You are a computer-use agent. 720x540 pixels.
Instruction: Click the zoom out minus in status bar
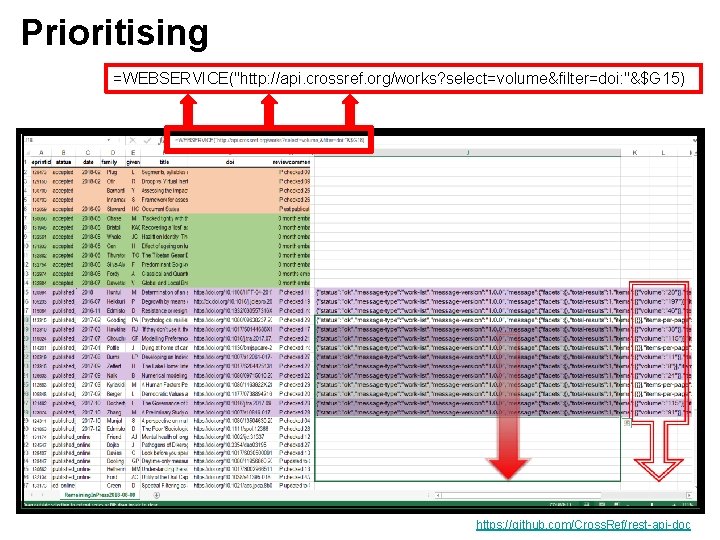click(628, 504)
